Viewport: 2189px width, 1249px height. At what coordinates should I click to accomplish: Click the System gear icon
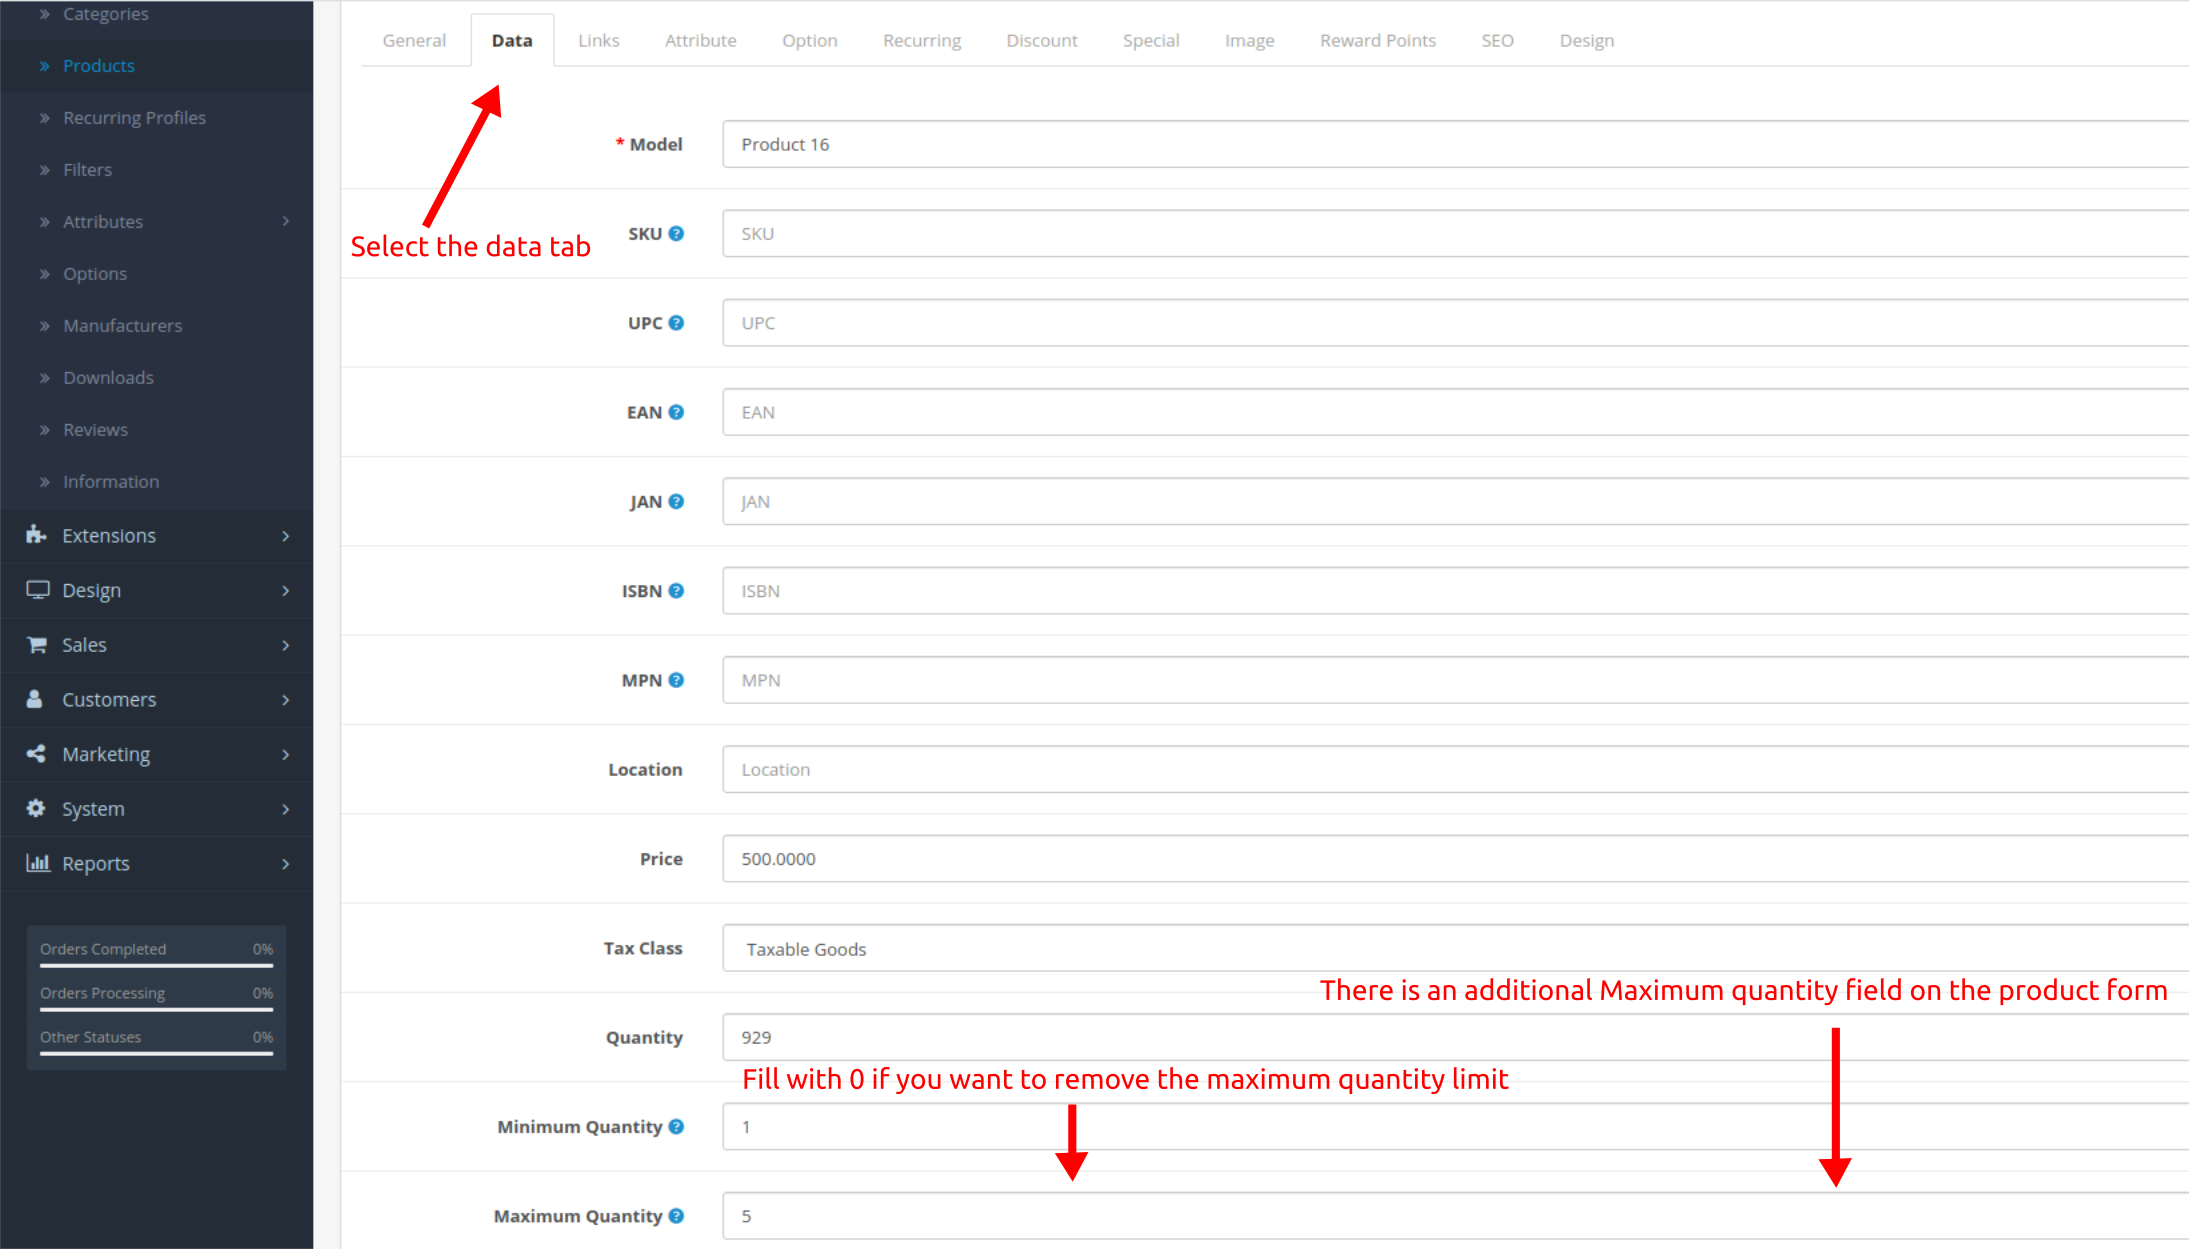click(x=36, y=808)
